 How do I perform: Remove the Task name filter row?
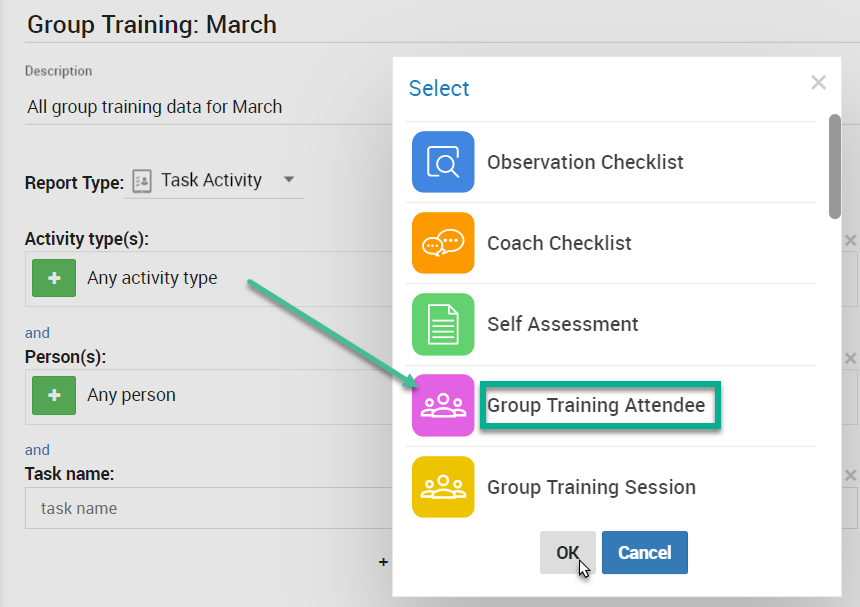coord(850,475)
